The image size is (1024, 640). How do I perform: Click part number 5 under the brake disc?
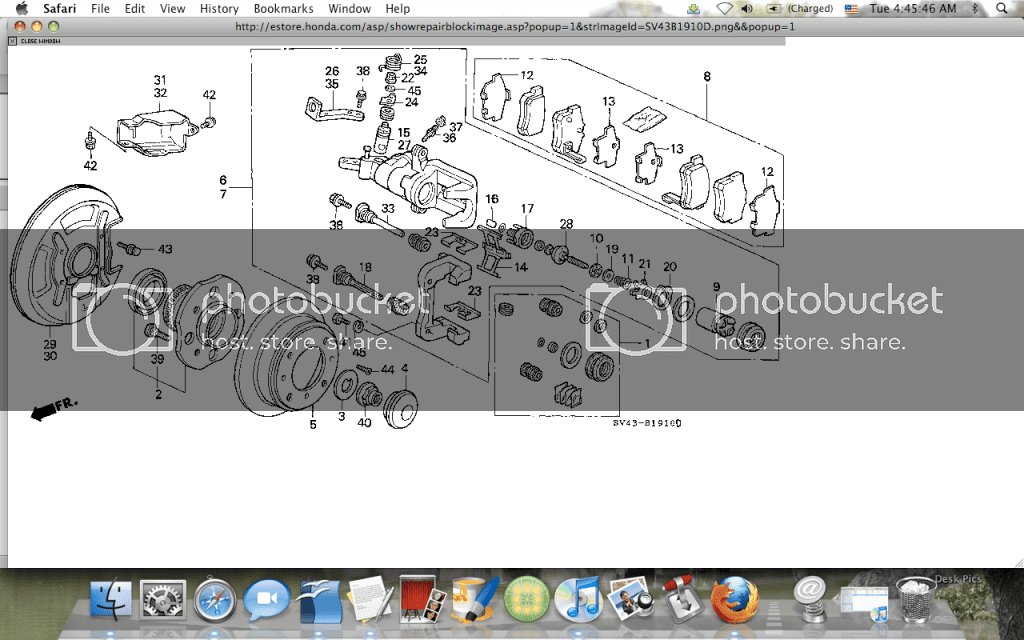[x=313, y=424]
